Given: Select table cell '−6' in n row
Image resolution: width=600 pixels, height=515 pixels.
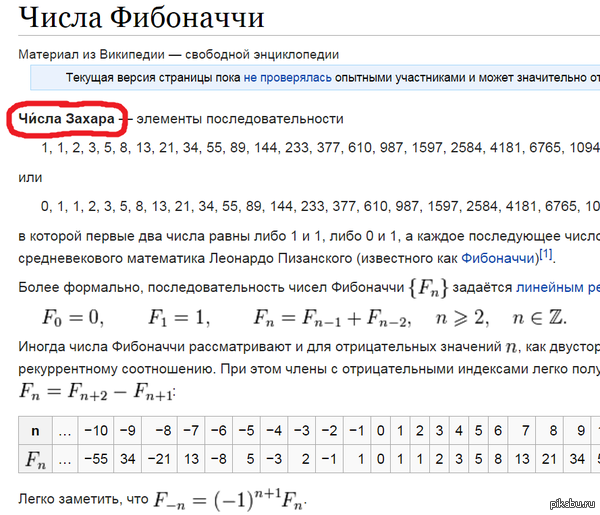Looking at the screenshot, I should [219, 430].
